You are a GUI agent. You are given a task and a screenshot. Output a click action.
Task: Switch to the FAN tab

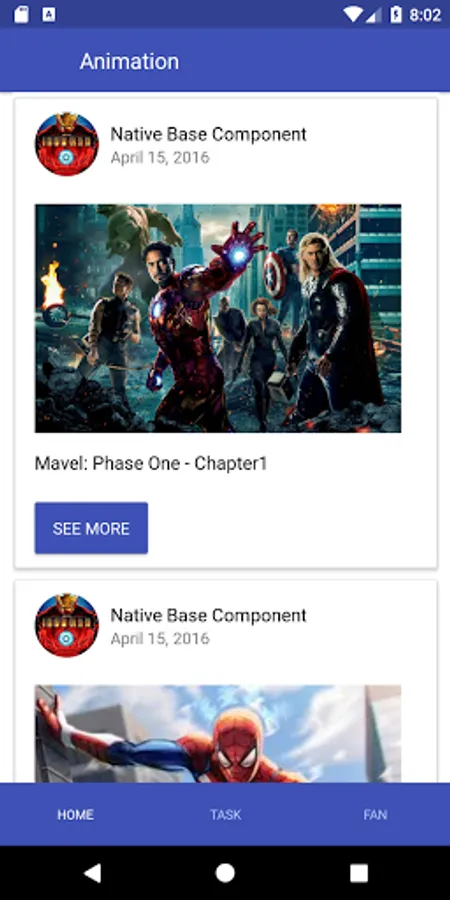coord(375,814)
